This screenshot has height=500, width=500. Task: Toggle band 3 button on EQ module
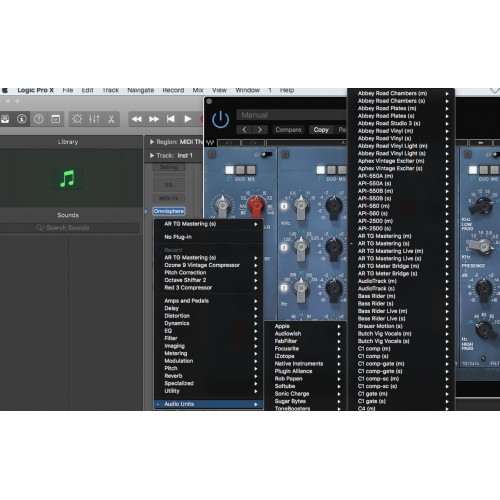click(284, 247)
